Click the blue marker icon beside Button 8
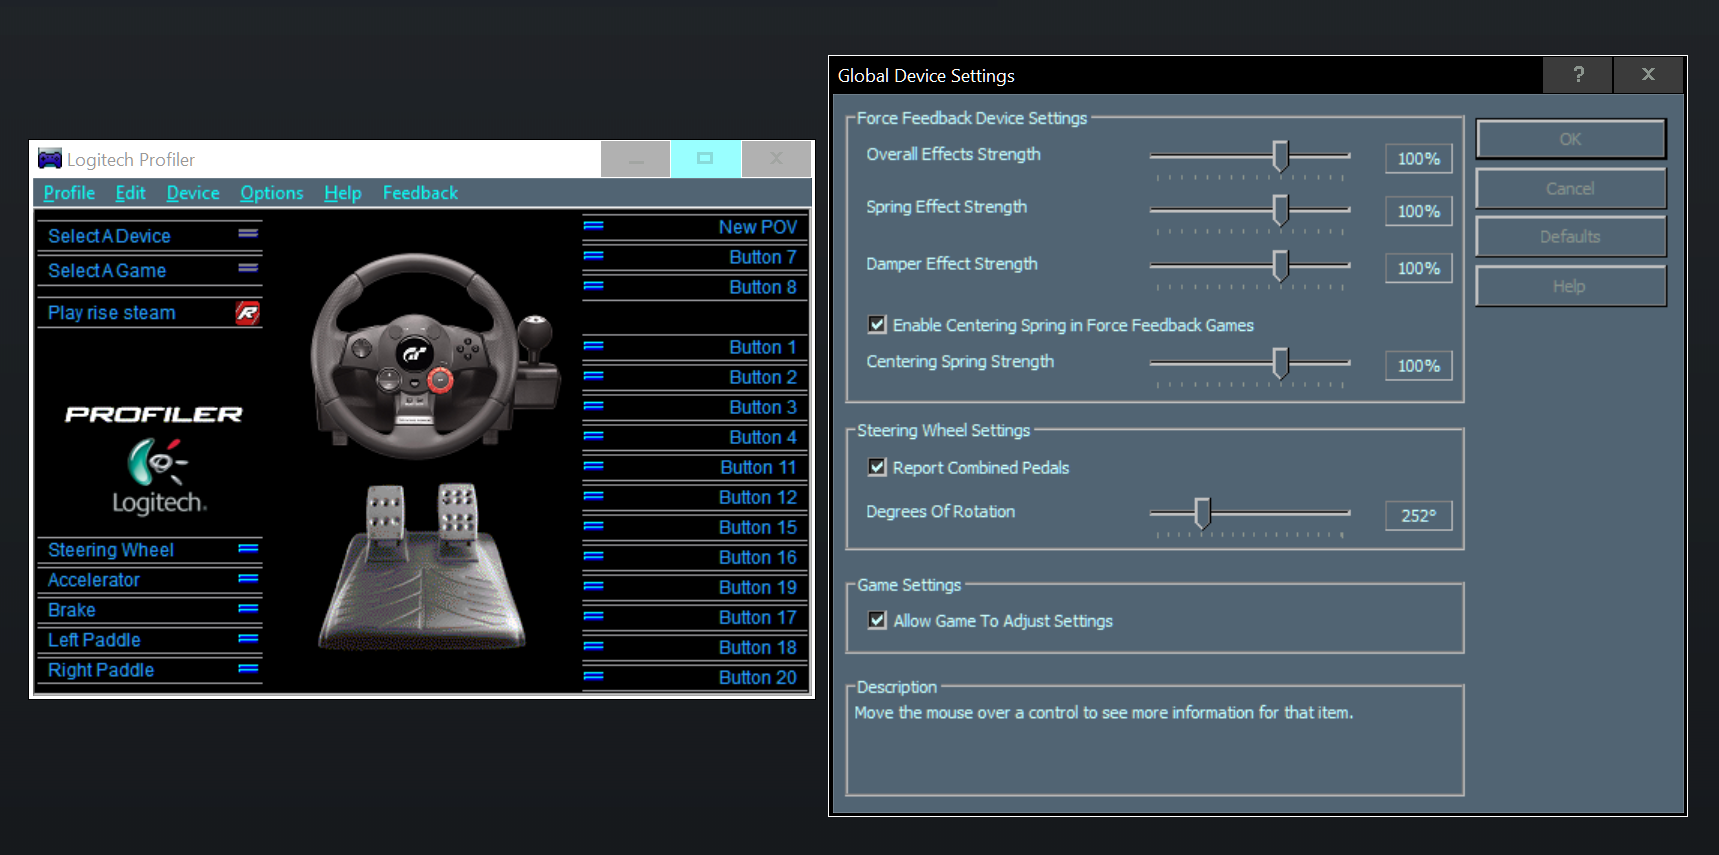The height and width of the screenshot is (855, 1719). (x=593, y=286)
